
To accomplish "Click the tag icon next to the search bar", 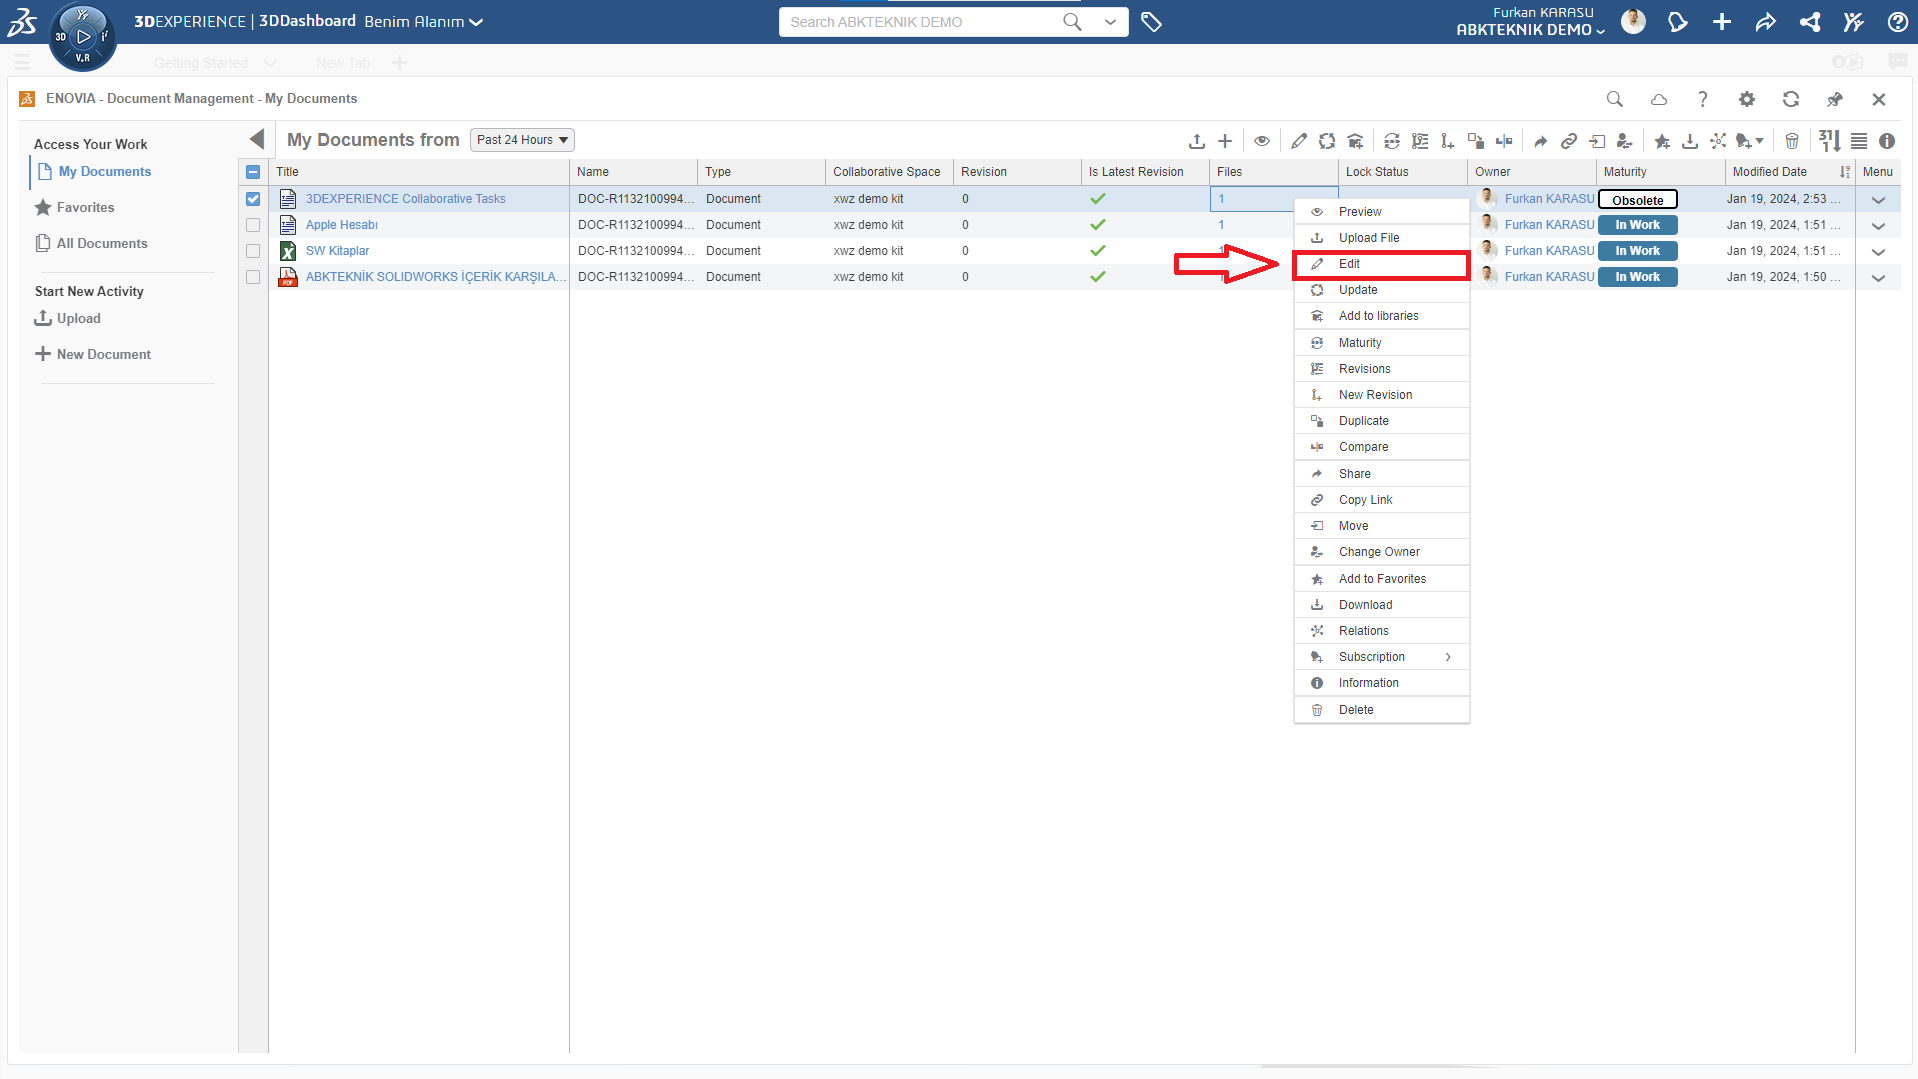I will point(1151,22).
